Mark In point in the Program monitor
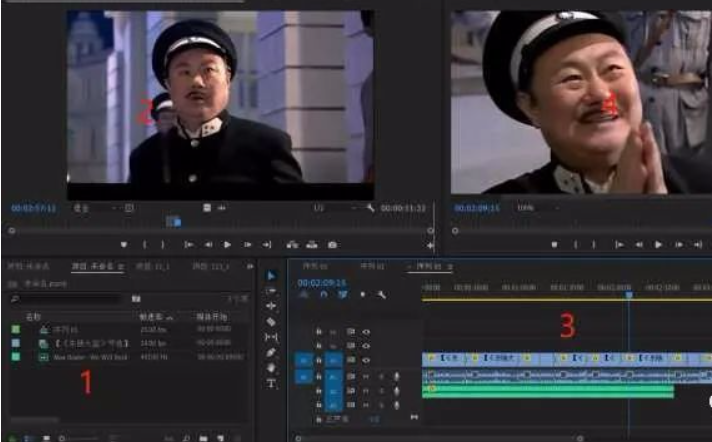This screenshot has height=442, width=712. coord(575,245)
